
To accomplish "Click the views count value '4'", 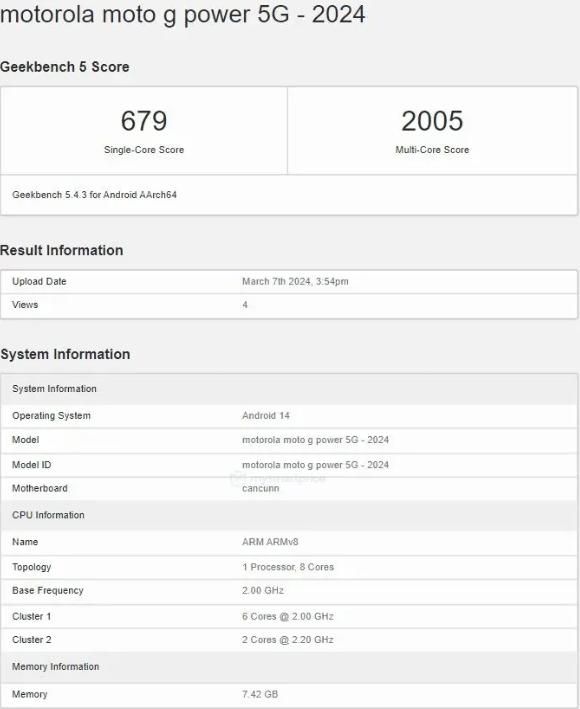I will click(x=245, y=305).
